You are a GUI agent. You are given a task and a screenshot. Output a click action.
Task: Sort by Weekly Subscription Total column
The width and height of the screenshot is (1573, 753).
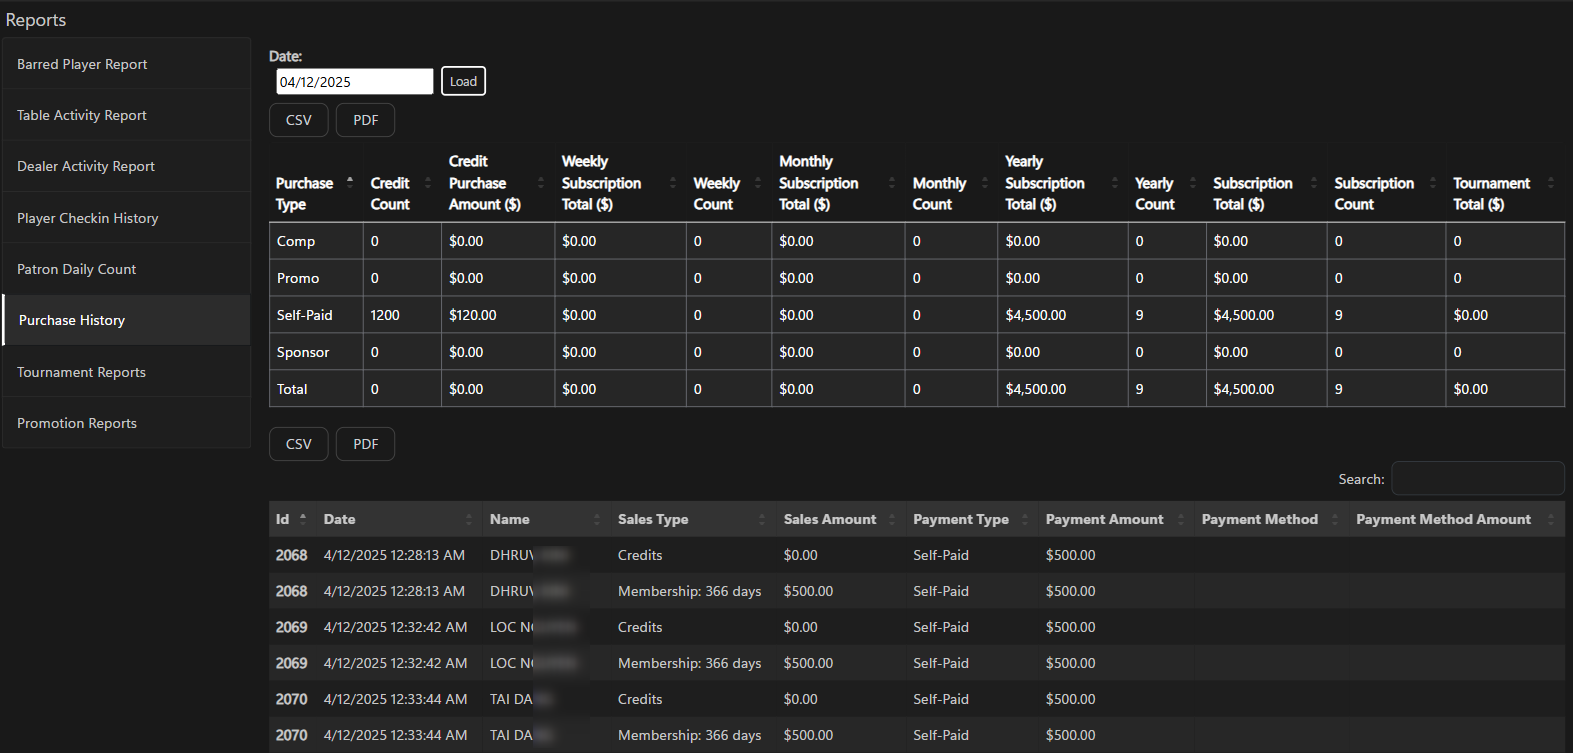coord(601,183)
